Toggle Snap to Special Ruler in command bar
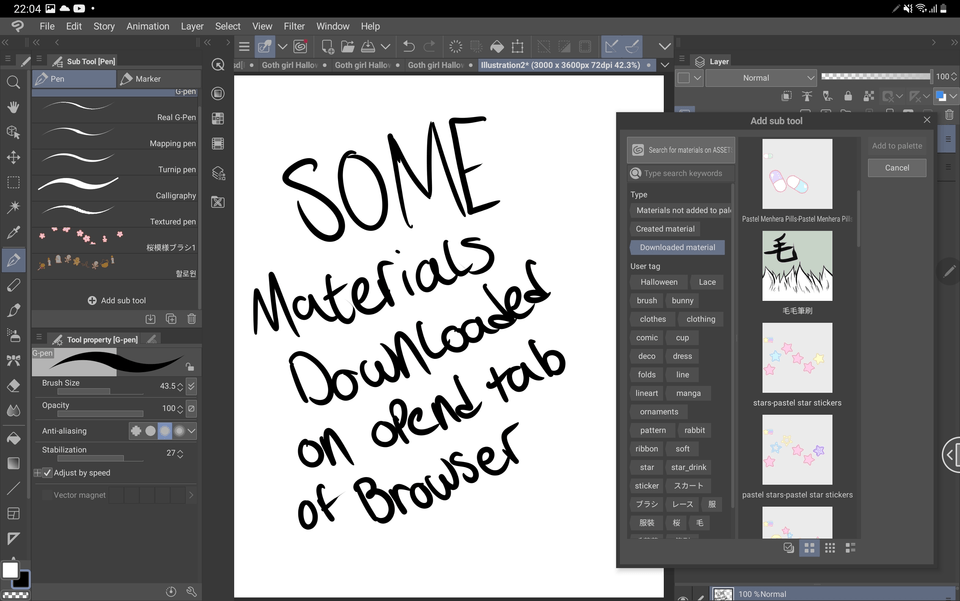Image resolution: width=960 pixels, height=601 pixels. (632, 47)
